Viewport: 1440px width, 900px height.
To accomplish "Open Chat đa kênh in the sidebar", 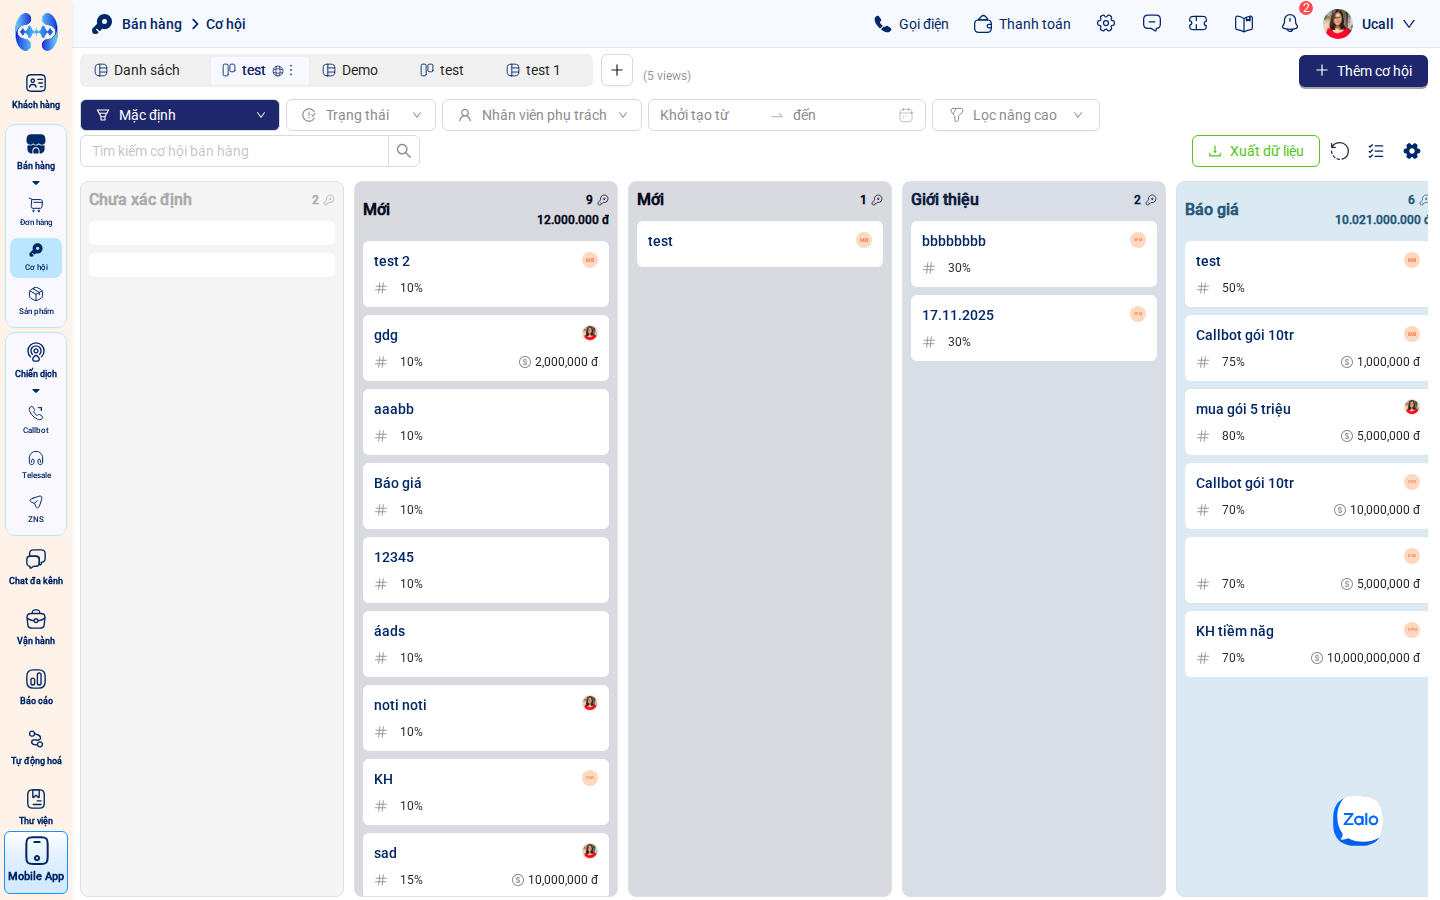I will pos(36,567).
